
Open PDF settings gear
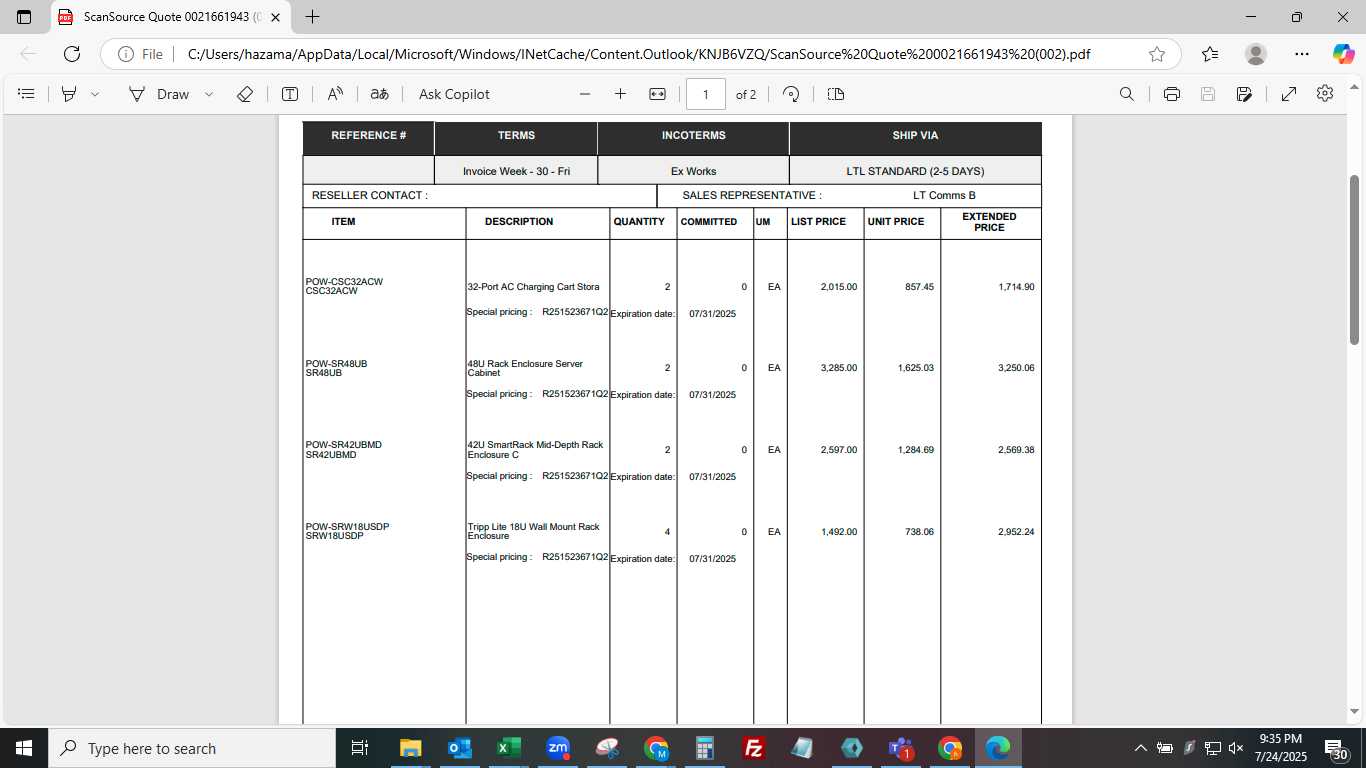point(1325,94)
